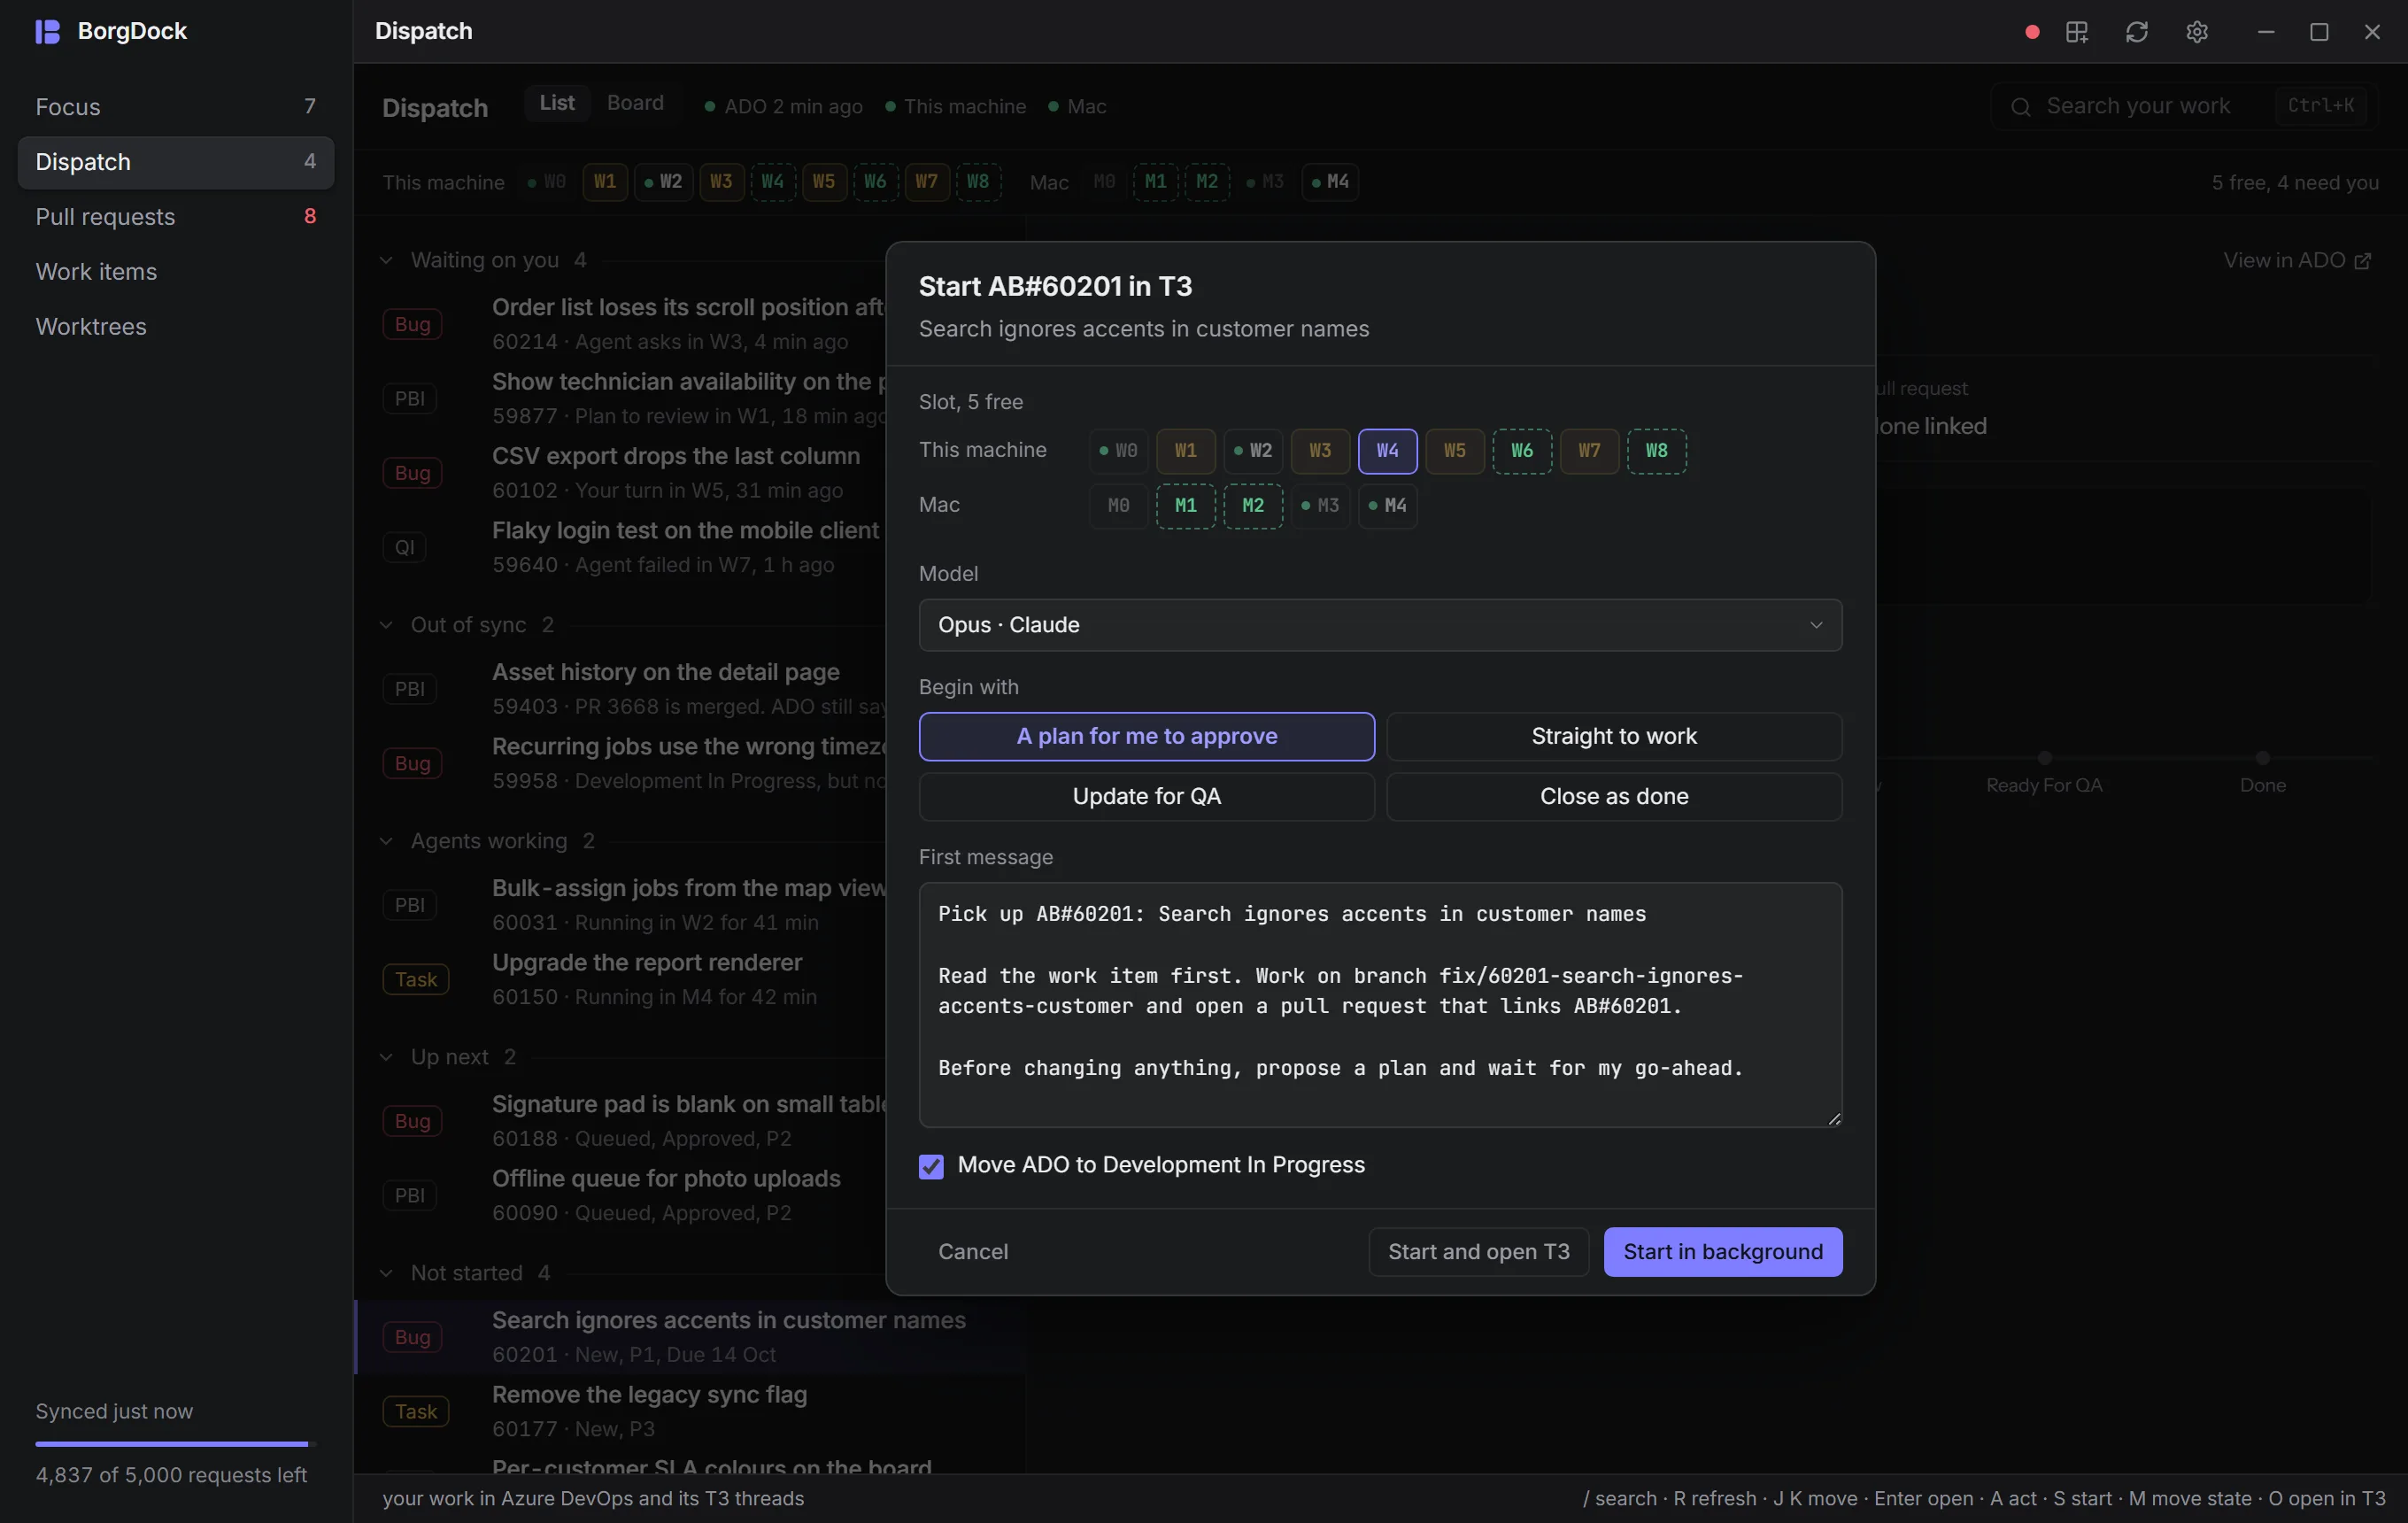The image size is (2408, 1523).
Task: Click View in ADO link
Action: click(x=2296, y=260)
